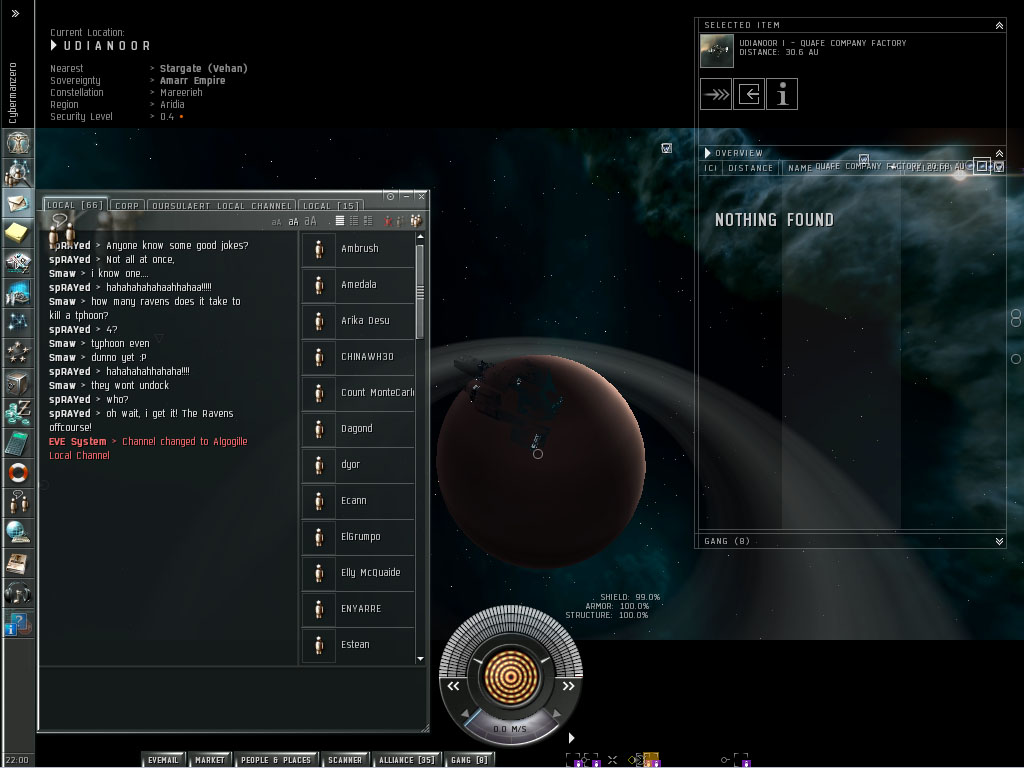Switch to the Corp chat tab
The height and width of the screenshot is (768, 1024).
127,206
